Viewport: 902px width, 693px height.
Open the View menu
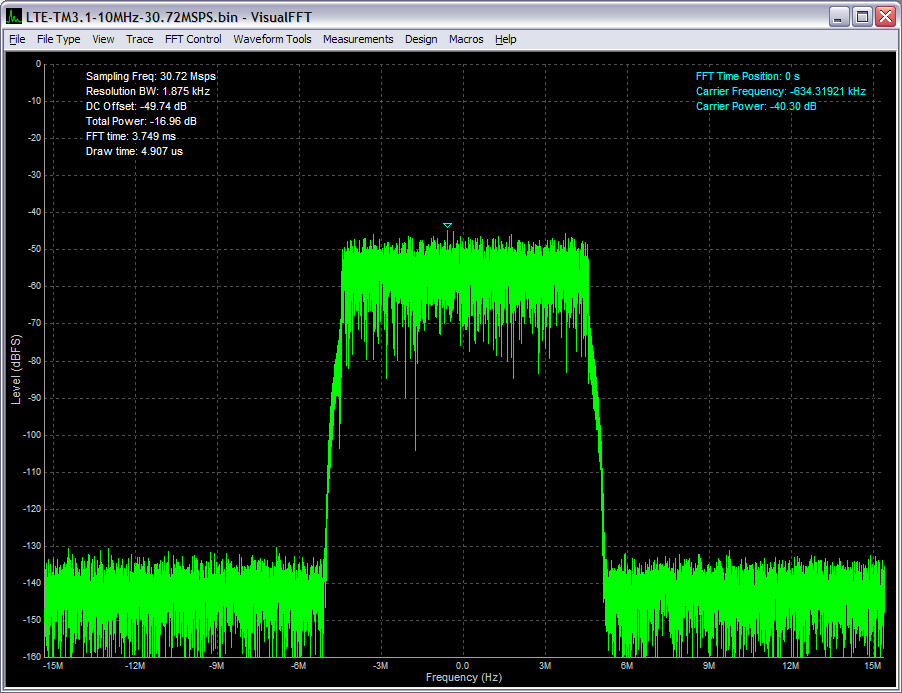pos(103,39)
